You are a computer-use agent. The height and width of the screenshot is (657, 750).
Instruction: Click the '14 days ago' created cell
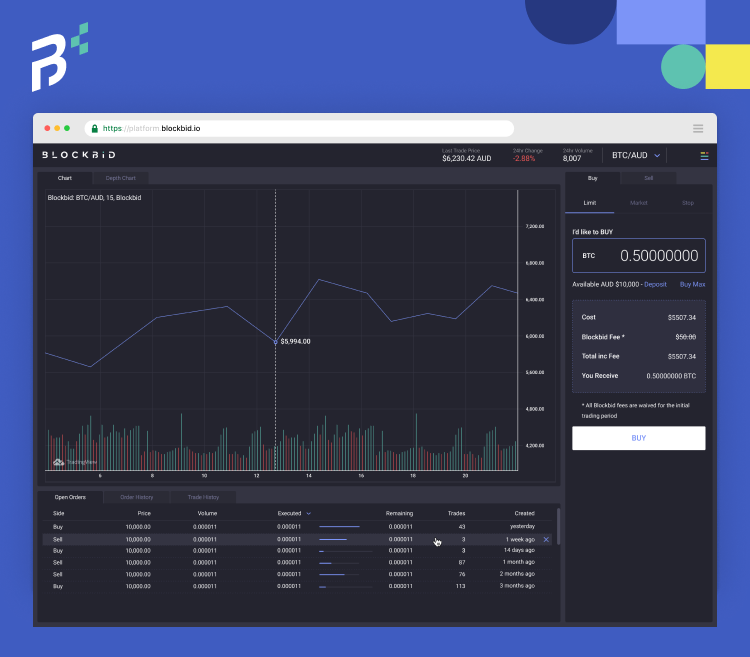click(x=519, y=550)
